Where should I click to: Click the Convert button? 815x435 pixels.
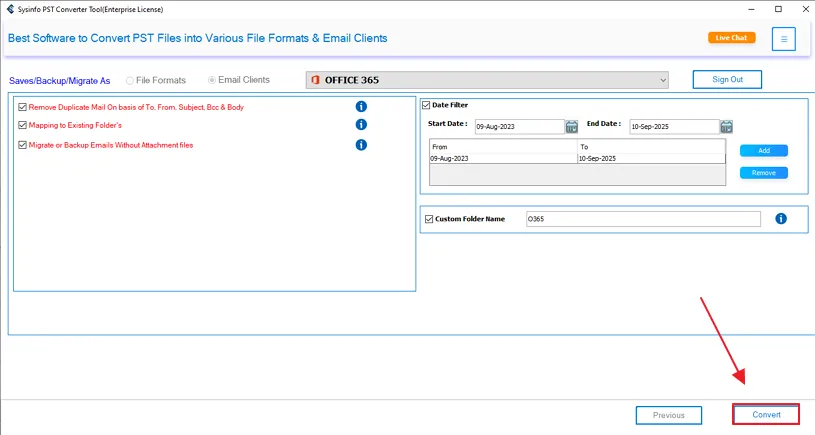(766, 414)
